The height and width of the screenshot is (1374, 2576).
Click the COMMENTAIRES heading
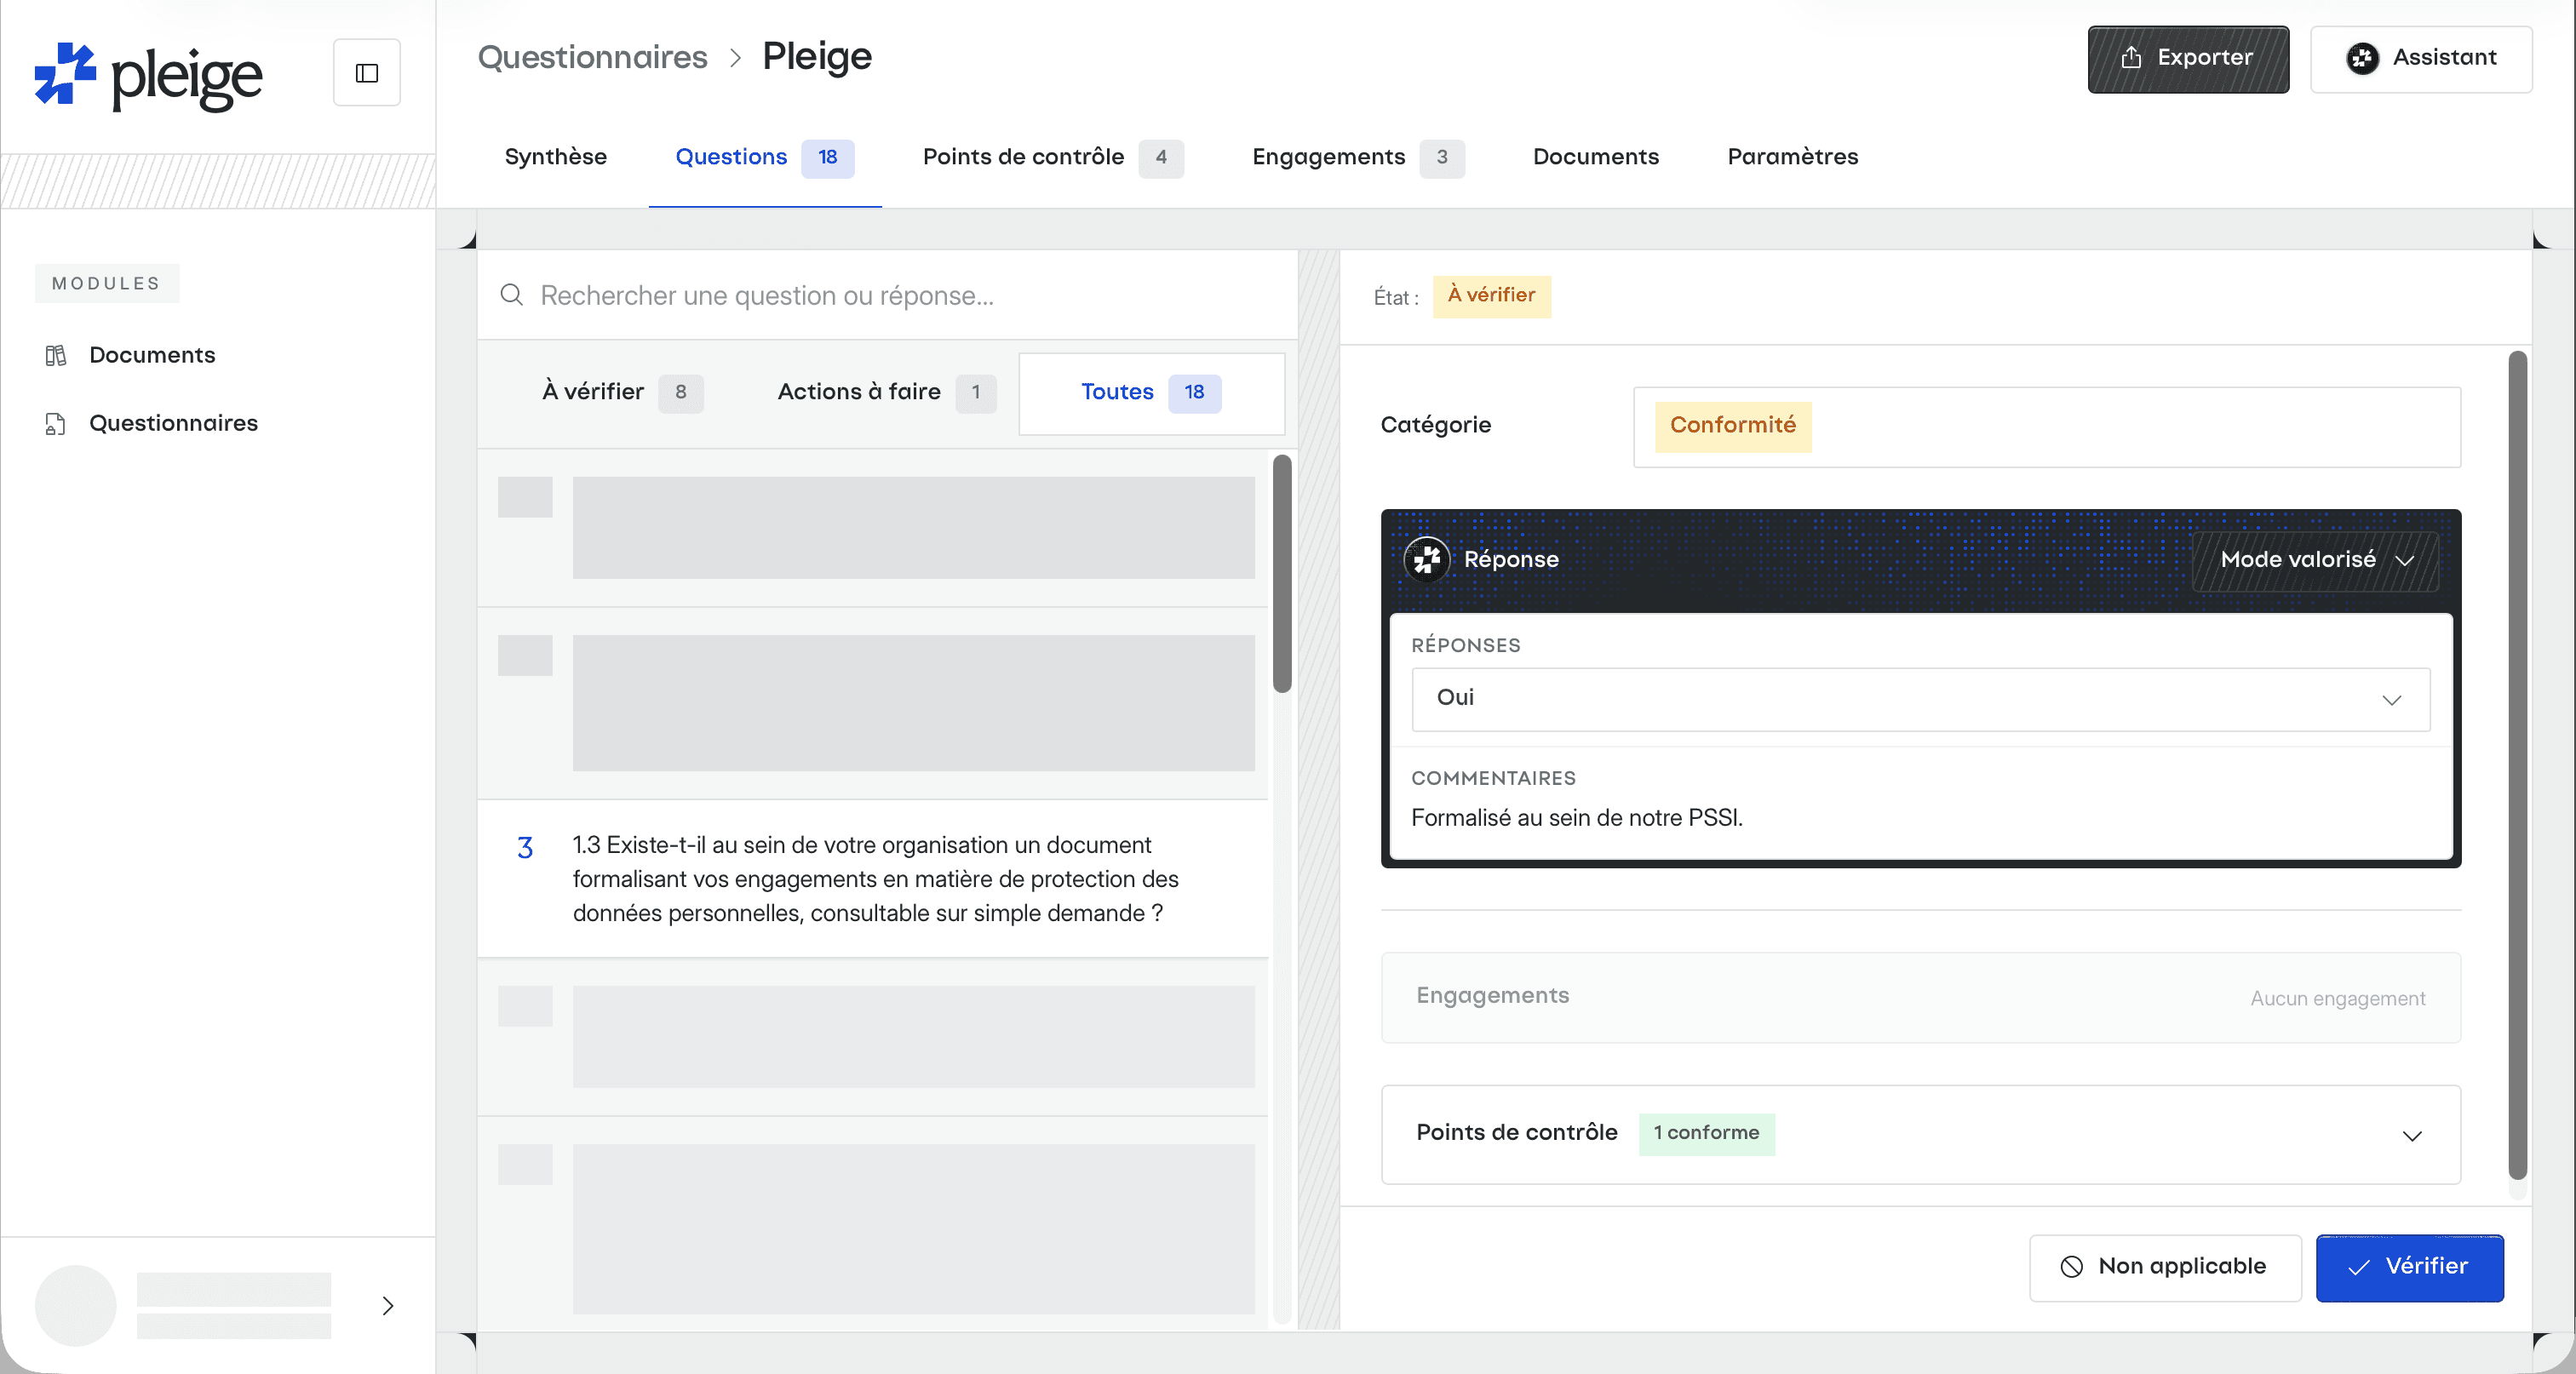click(1493, 778)
